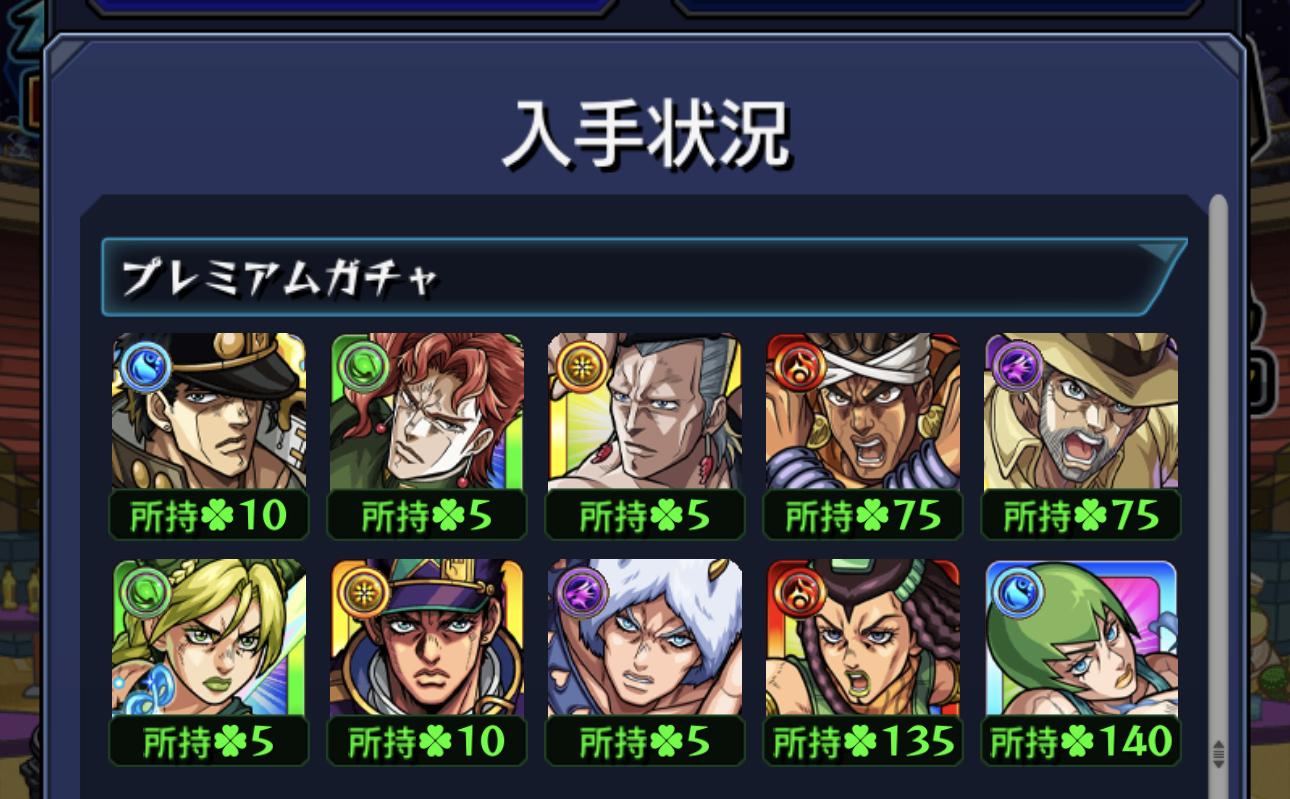Select the Jotaro portrait with purple cap
This screenshot has width=1290, height=799.
coord(427,638)
